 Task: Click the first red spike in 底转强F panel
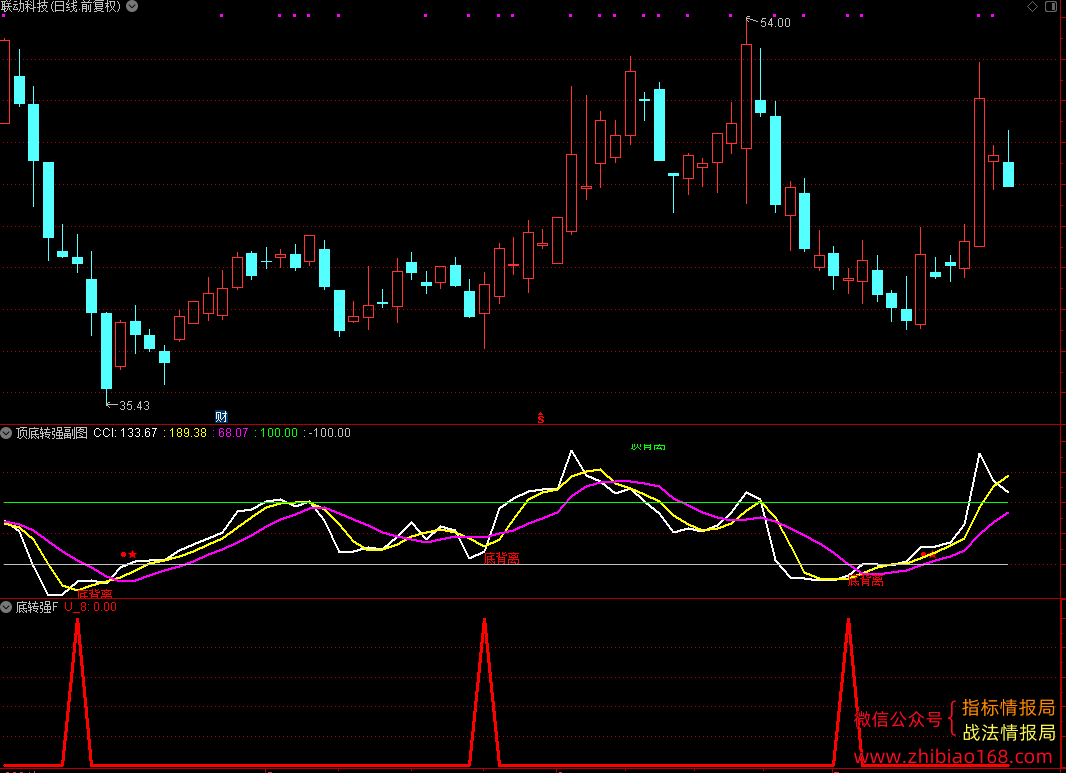78,692
